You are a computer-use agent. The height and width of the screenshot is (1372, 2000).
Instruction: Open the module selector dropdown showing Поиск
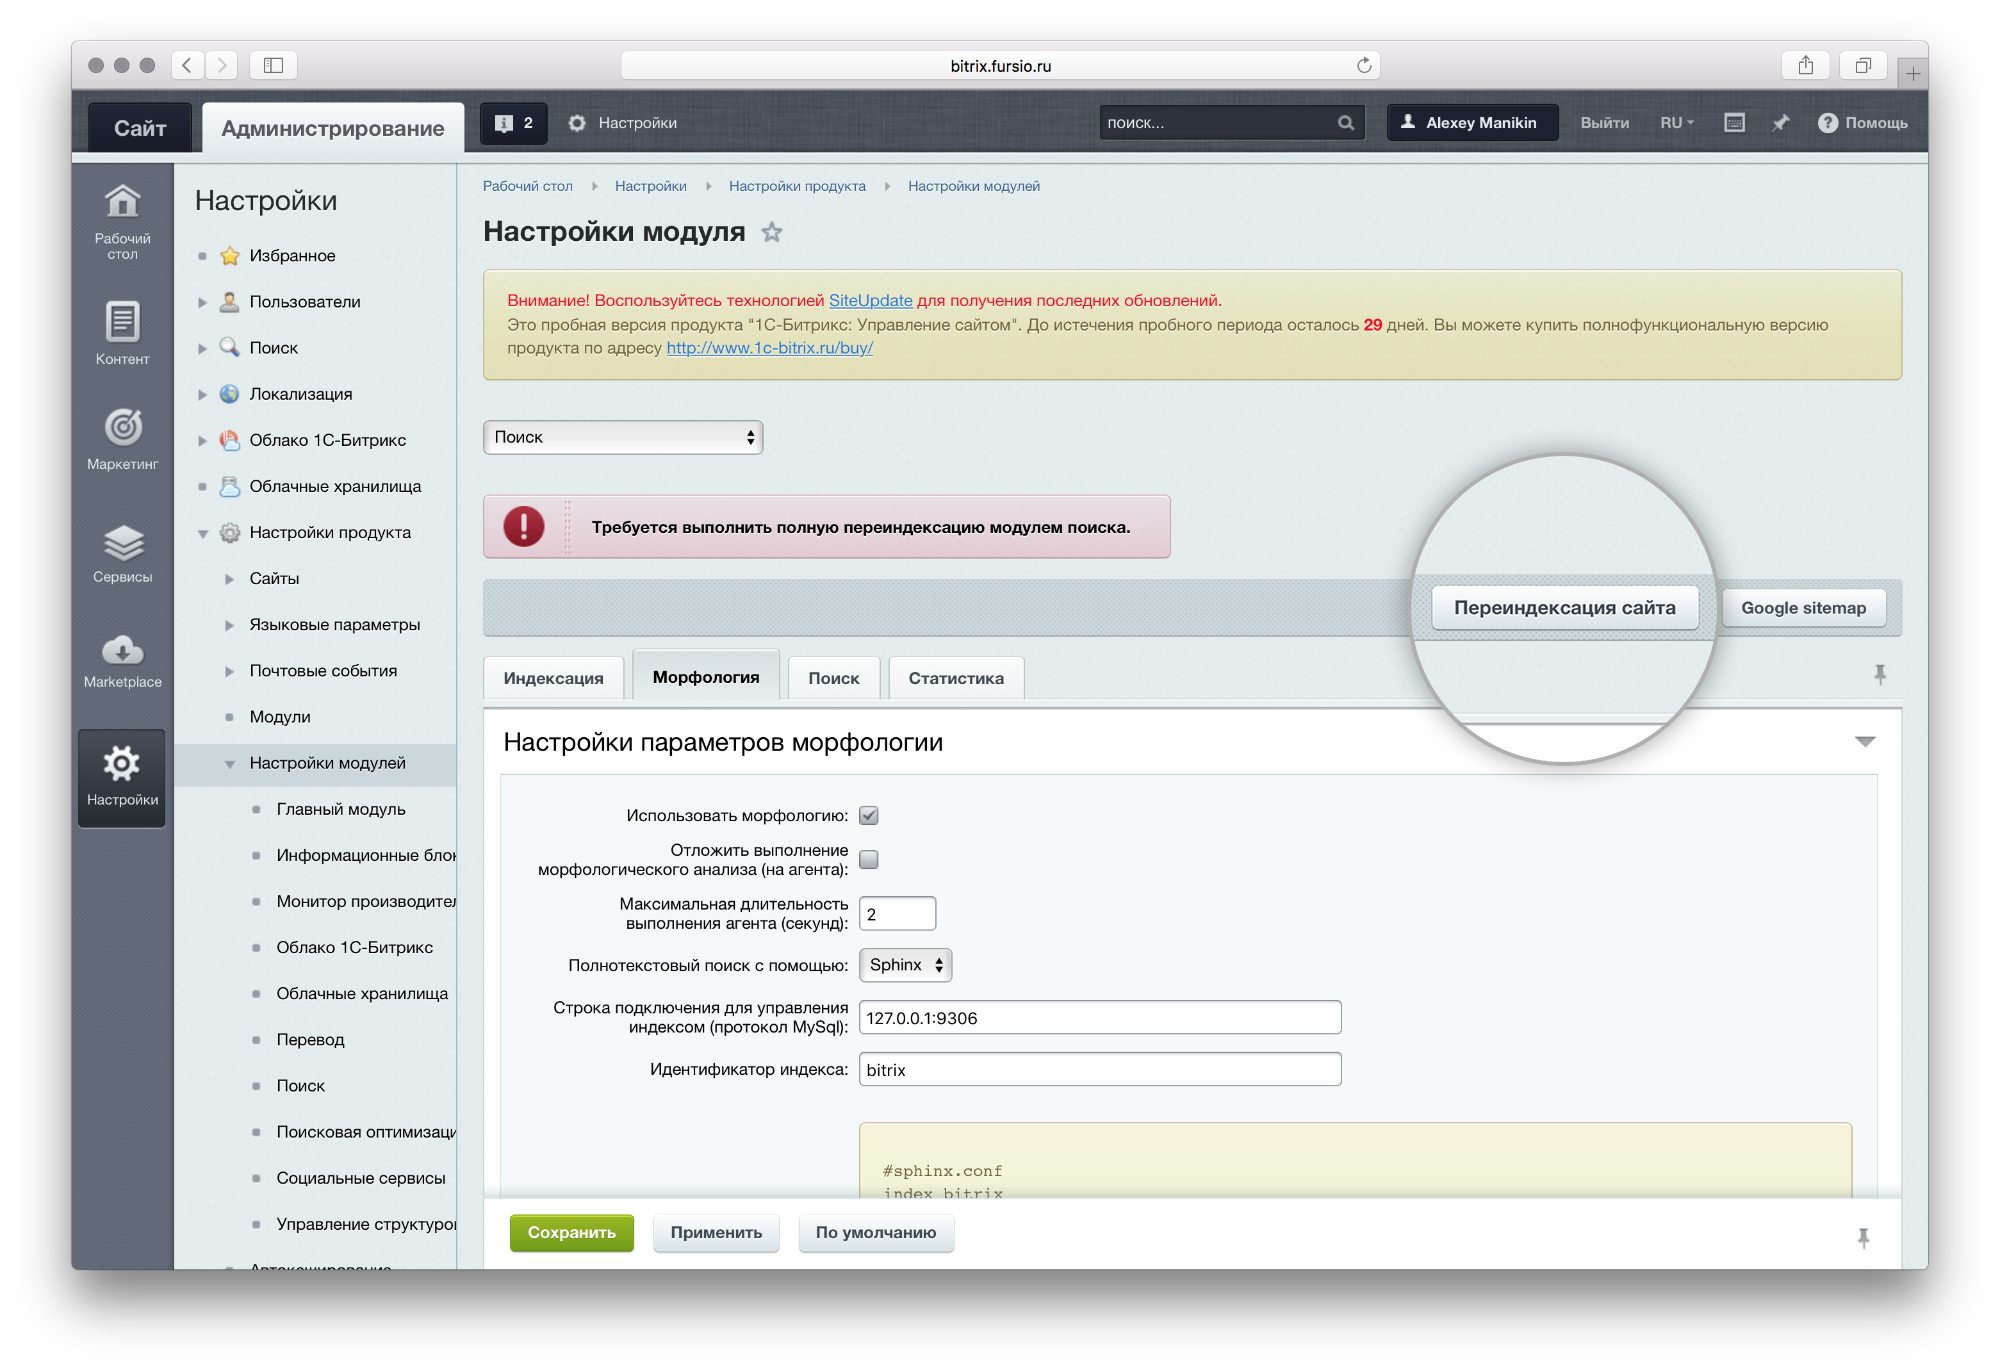622,437
